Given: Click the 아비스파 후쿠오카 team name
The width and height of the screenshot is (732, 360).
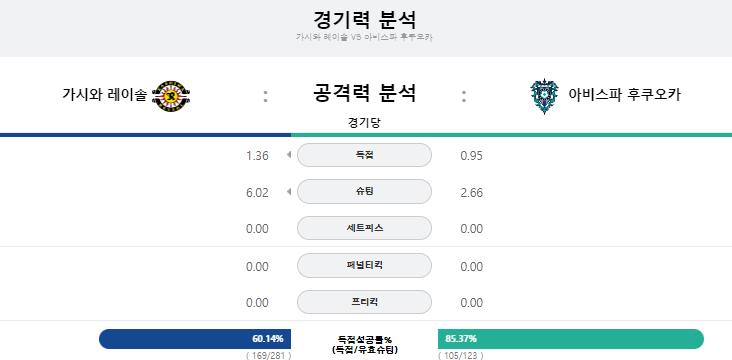Looking at the screenshot, I should tap(624, 95).
